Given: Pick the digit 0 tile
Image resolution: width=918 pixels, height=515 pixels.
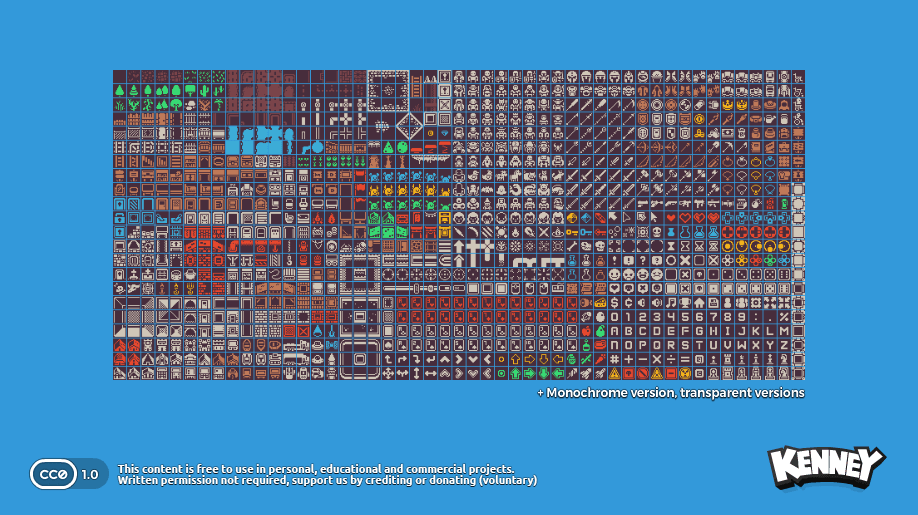Looking at the screenshot, I should pos(615,317).
